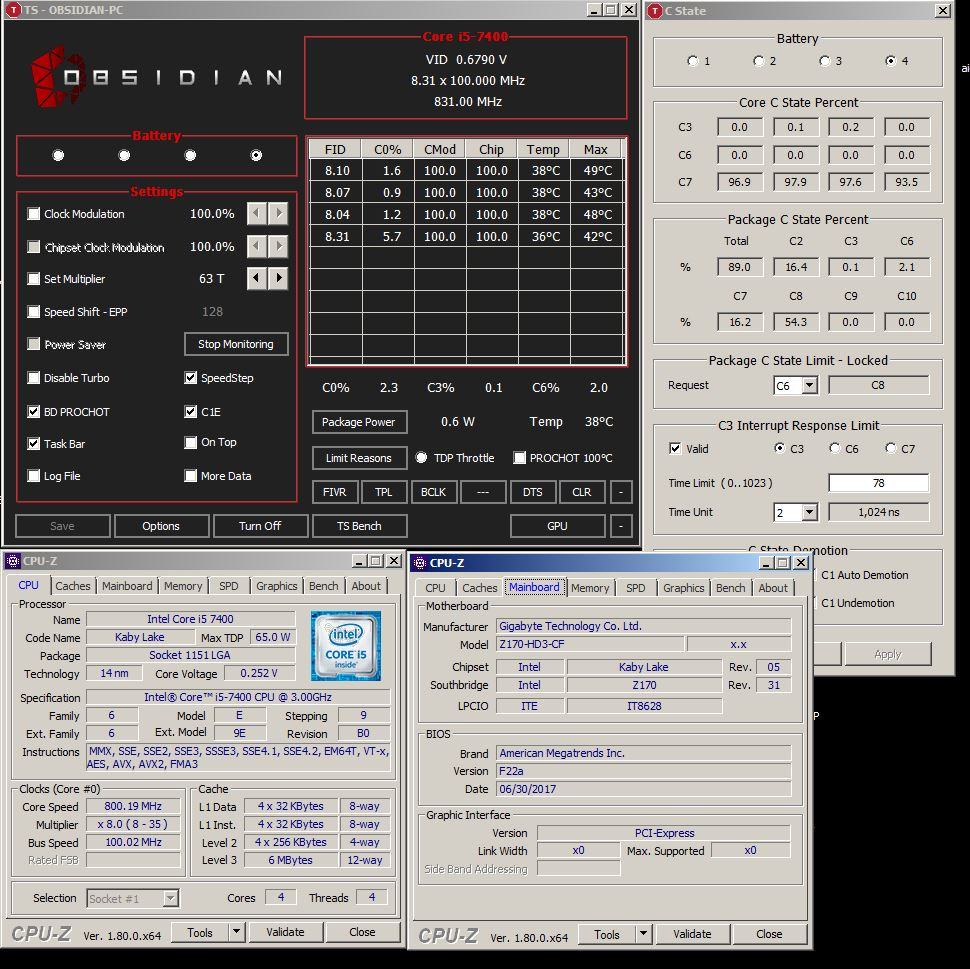Toggle the Disable Turbo checkbox

coord(34,377)
